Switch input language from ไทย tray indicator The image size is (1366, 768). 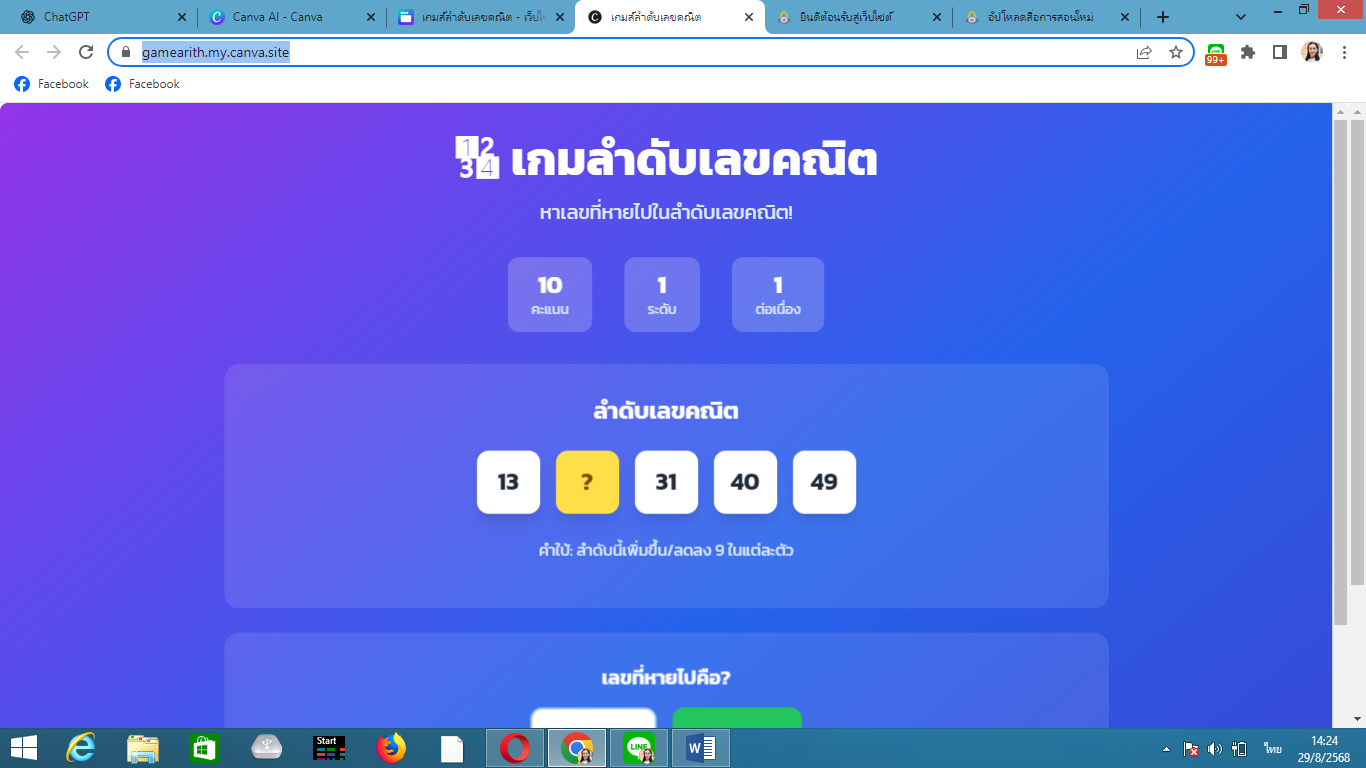coord(1273,746)
